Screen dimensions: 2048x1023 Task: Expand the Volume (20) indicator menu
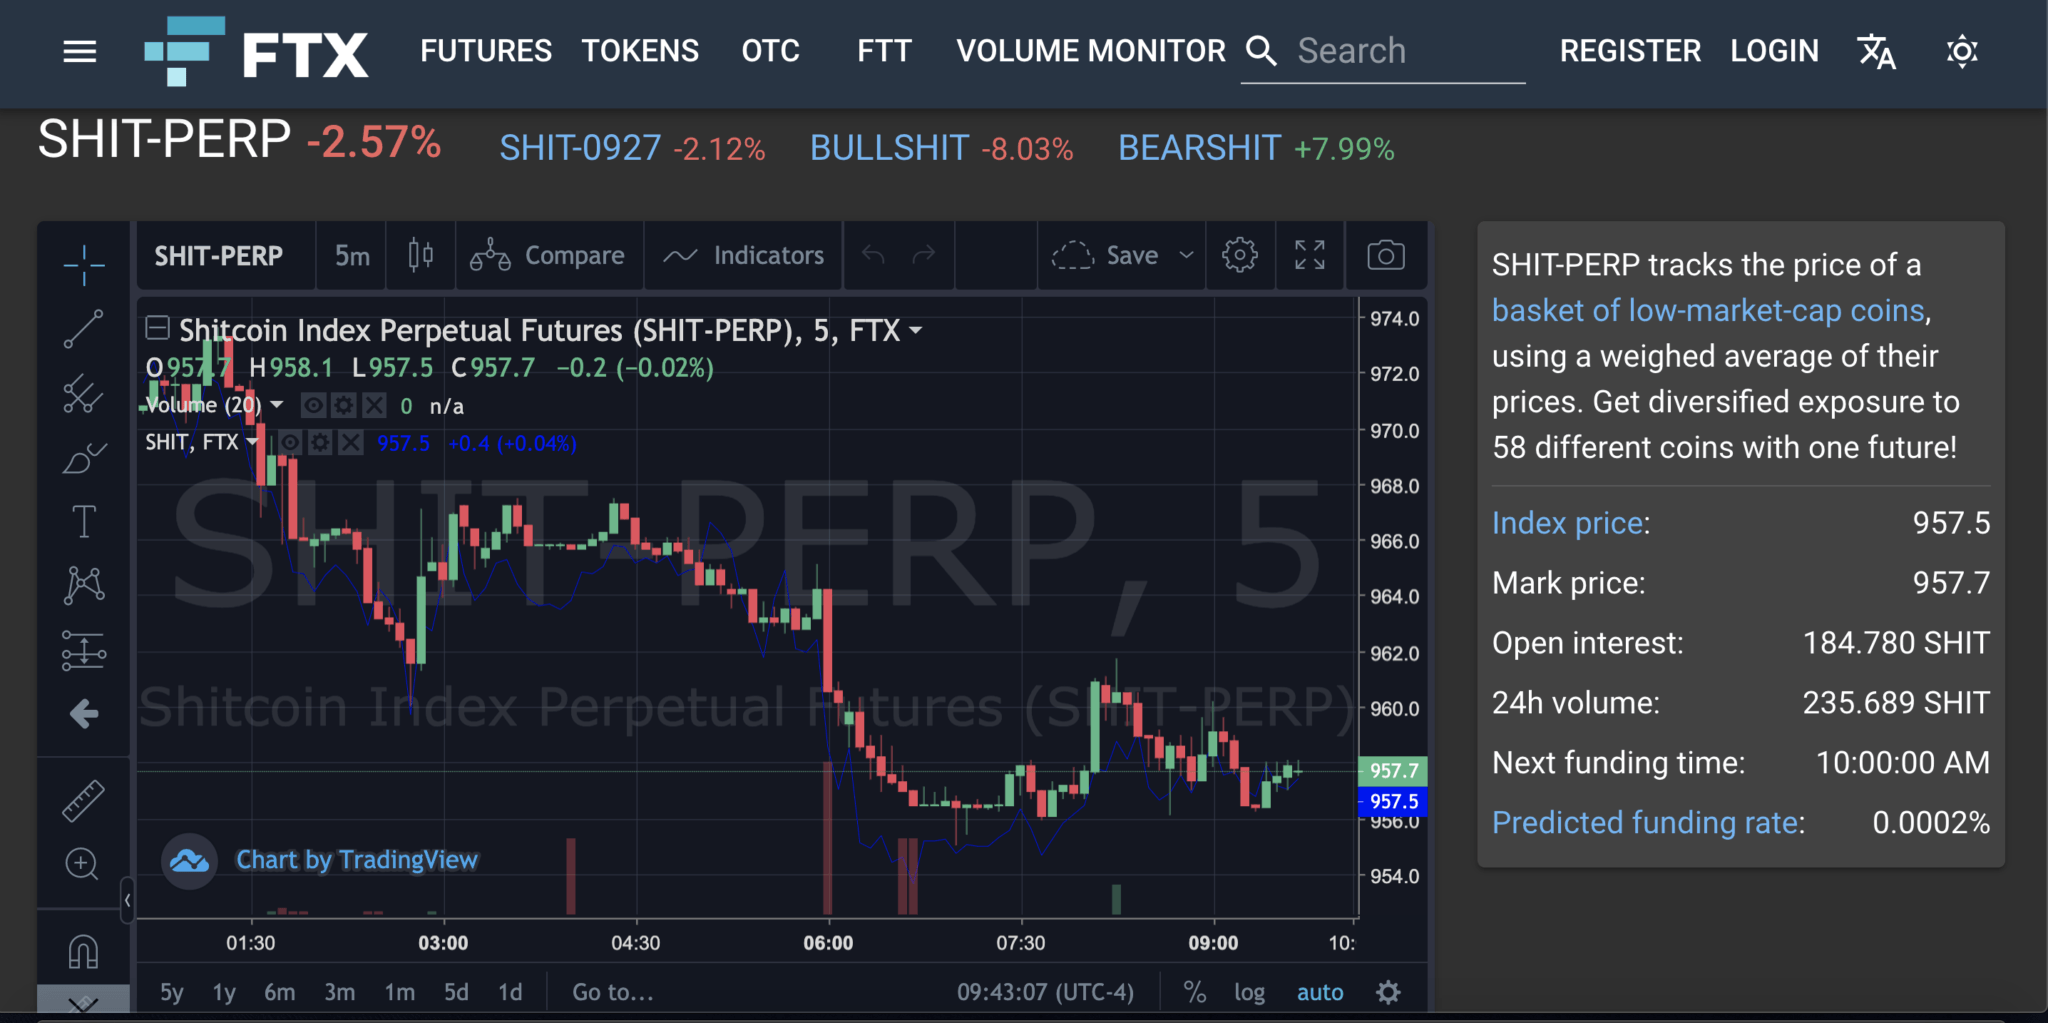(x=277, y=405)
